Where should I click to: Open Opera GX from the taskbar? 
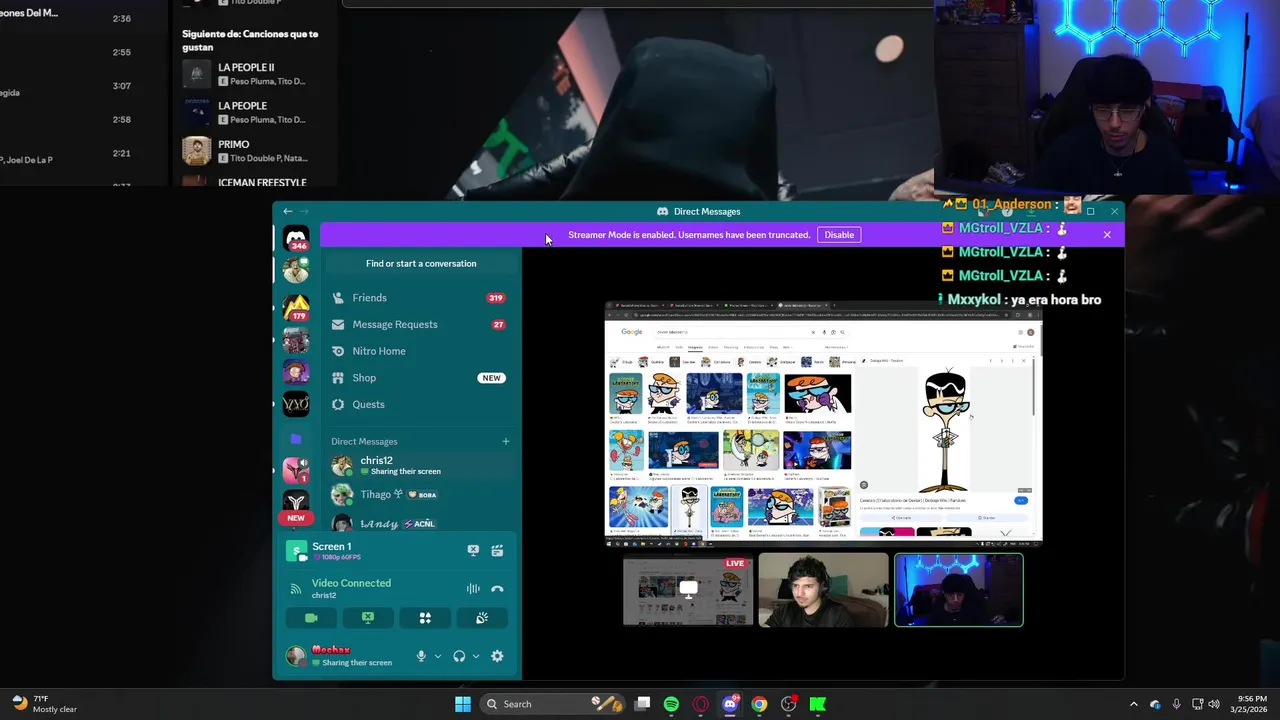(701, 704)
